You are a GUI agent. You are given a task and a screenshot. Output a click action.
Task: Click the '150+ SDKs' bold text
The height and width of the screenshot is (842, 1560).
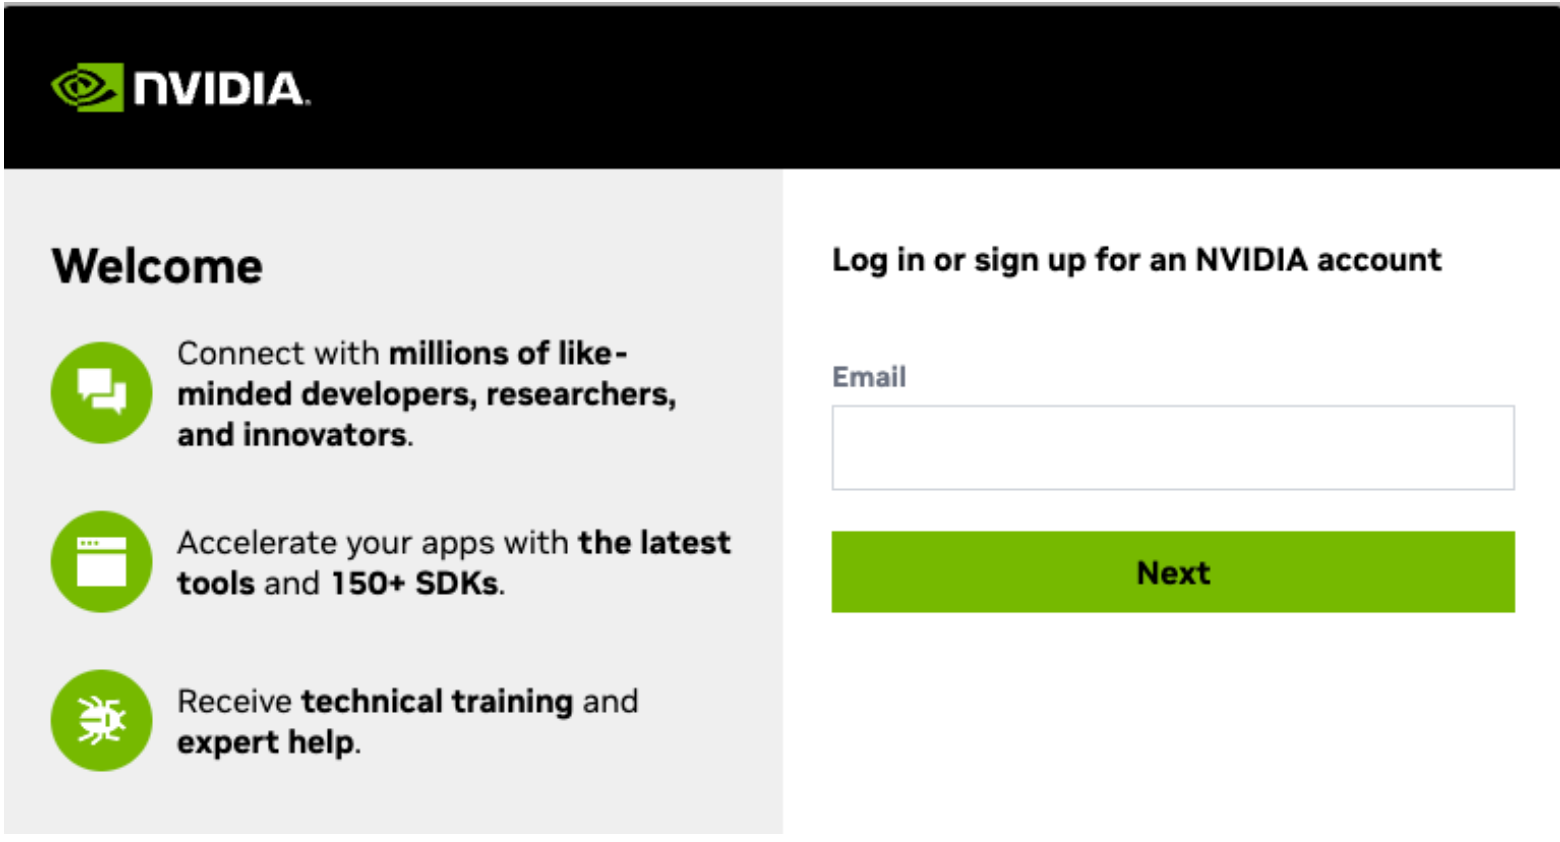point(415,583)
